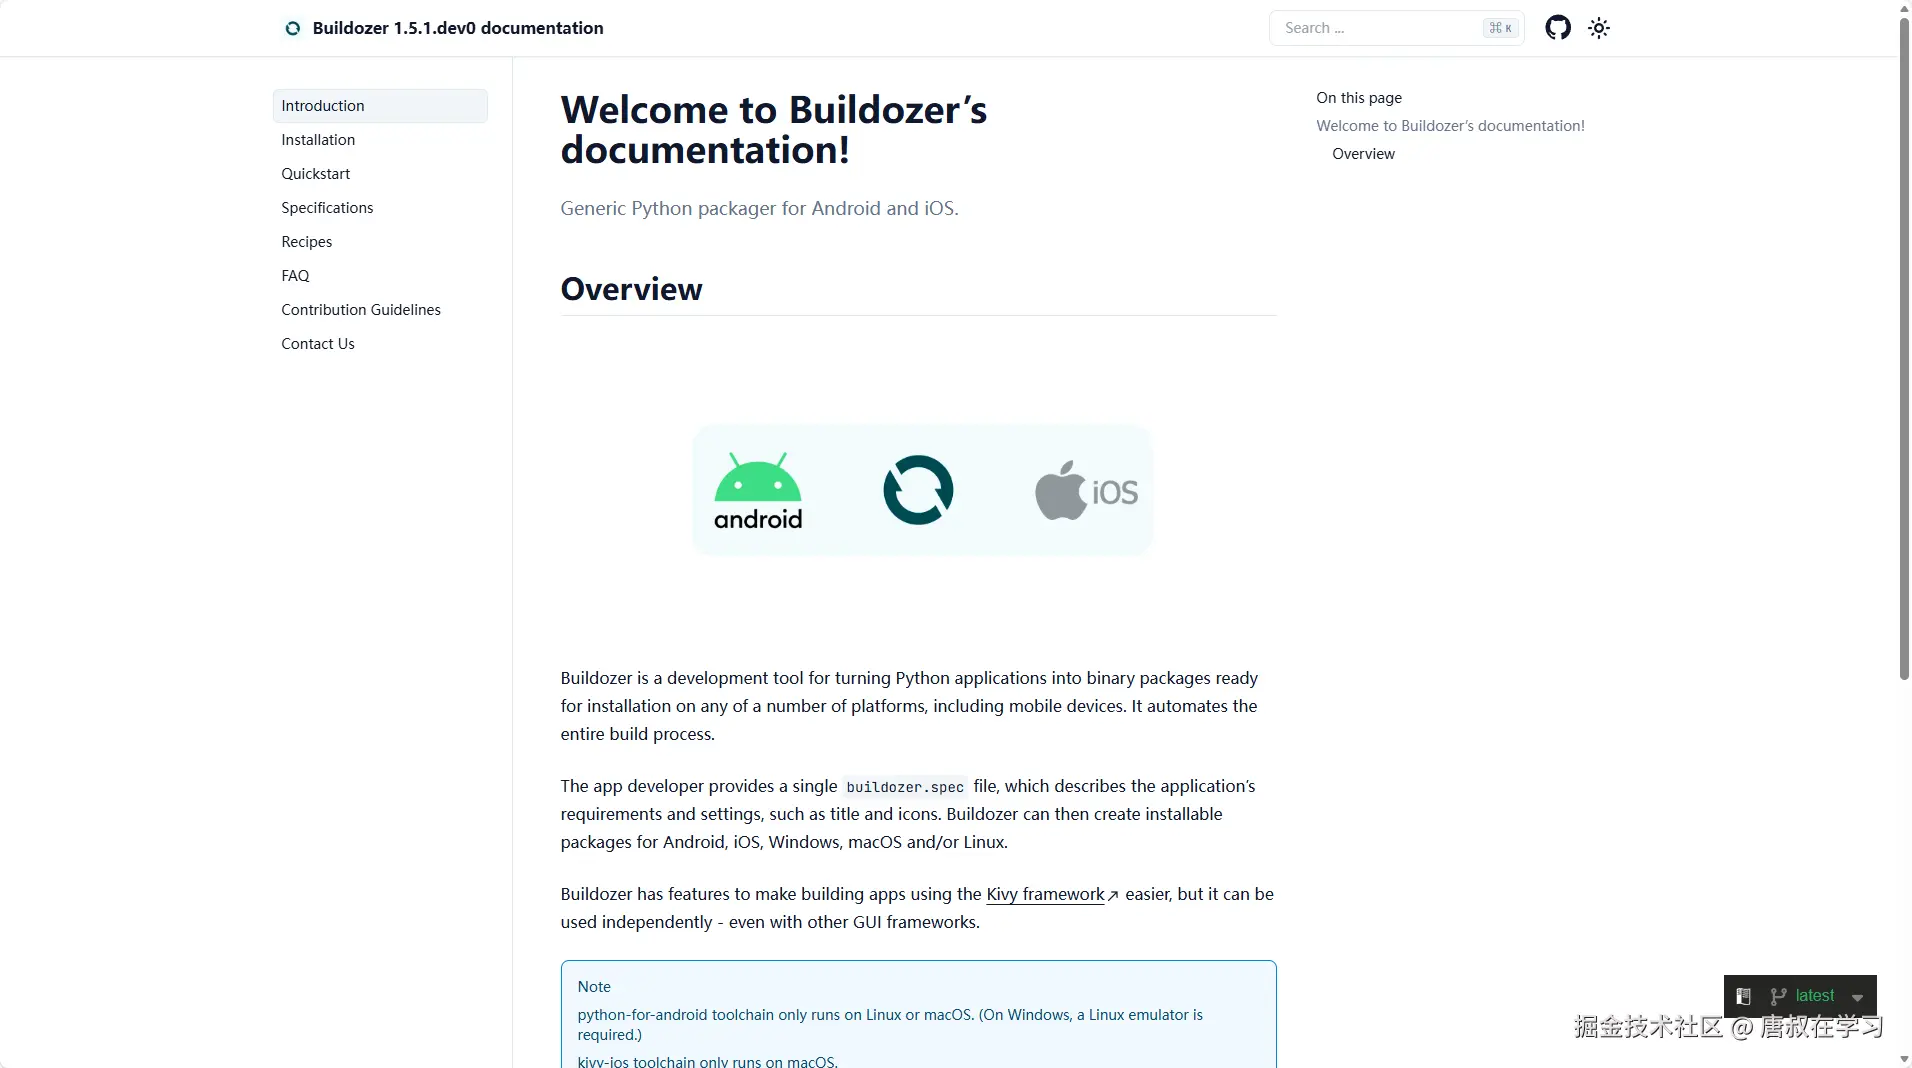Open the Recipes page
Image resolution: width=1912 pixels, height=1068 pixels.
[x=307, y=242]
